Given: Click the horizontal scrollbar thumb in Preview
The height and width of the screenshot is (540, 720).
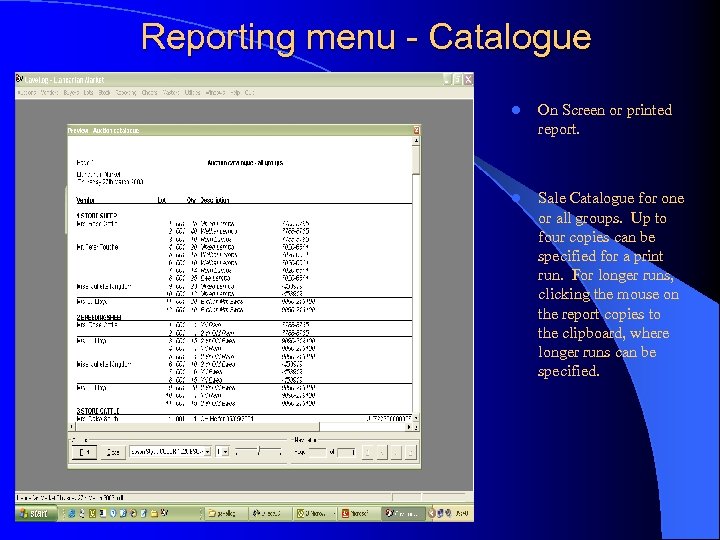Looking at the screenshot, I should click(x=197, y=427).
